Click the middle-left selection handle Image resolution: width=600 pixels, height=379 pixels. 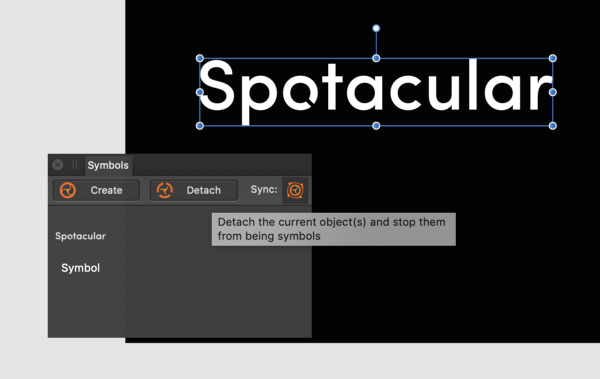point(200,92)
